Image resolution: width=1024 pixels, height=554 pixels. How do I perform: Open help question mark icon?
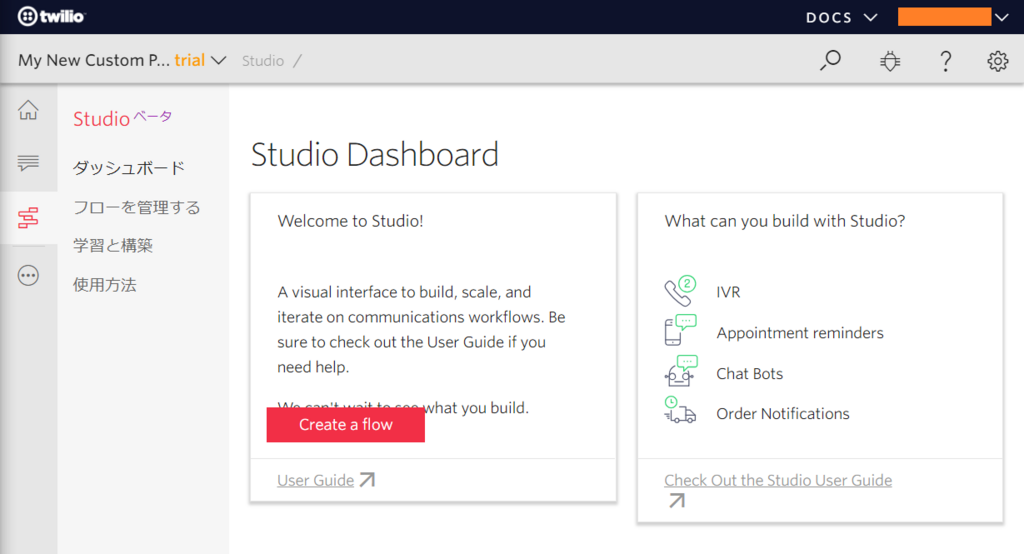[x=945, y=61]
